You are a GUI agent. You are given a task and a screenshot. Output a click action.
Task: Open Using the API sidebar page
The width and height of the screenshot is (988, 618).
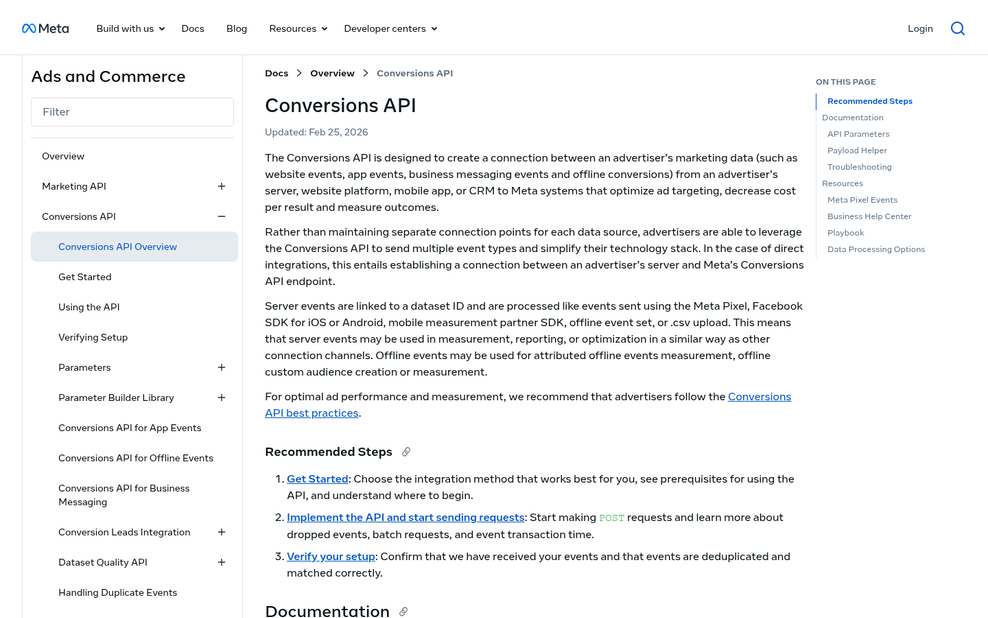[89, 307]
